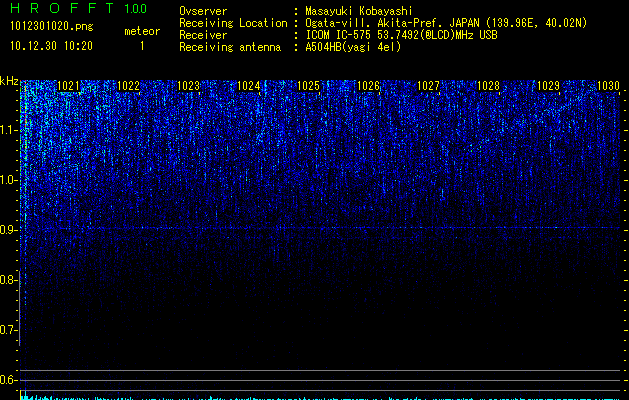Click the 1024 time marker
The height and width of the screenshot is (400, 629).
coord(248,86)
